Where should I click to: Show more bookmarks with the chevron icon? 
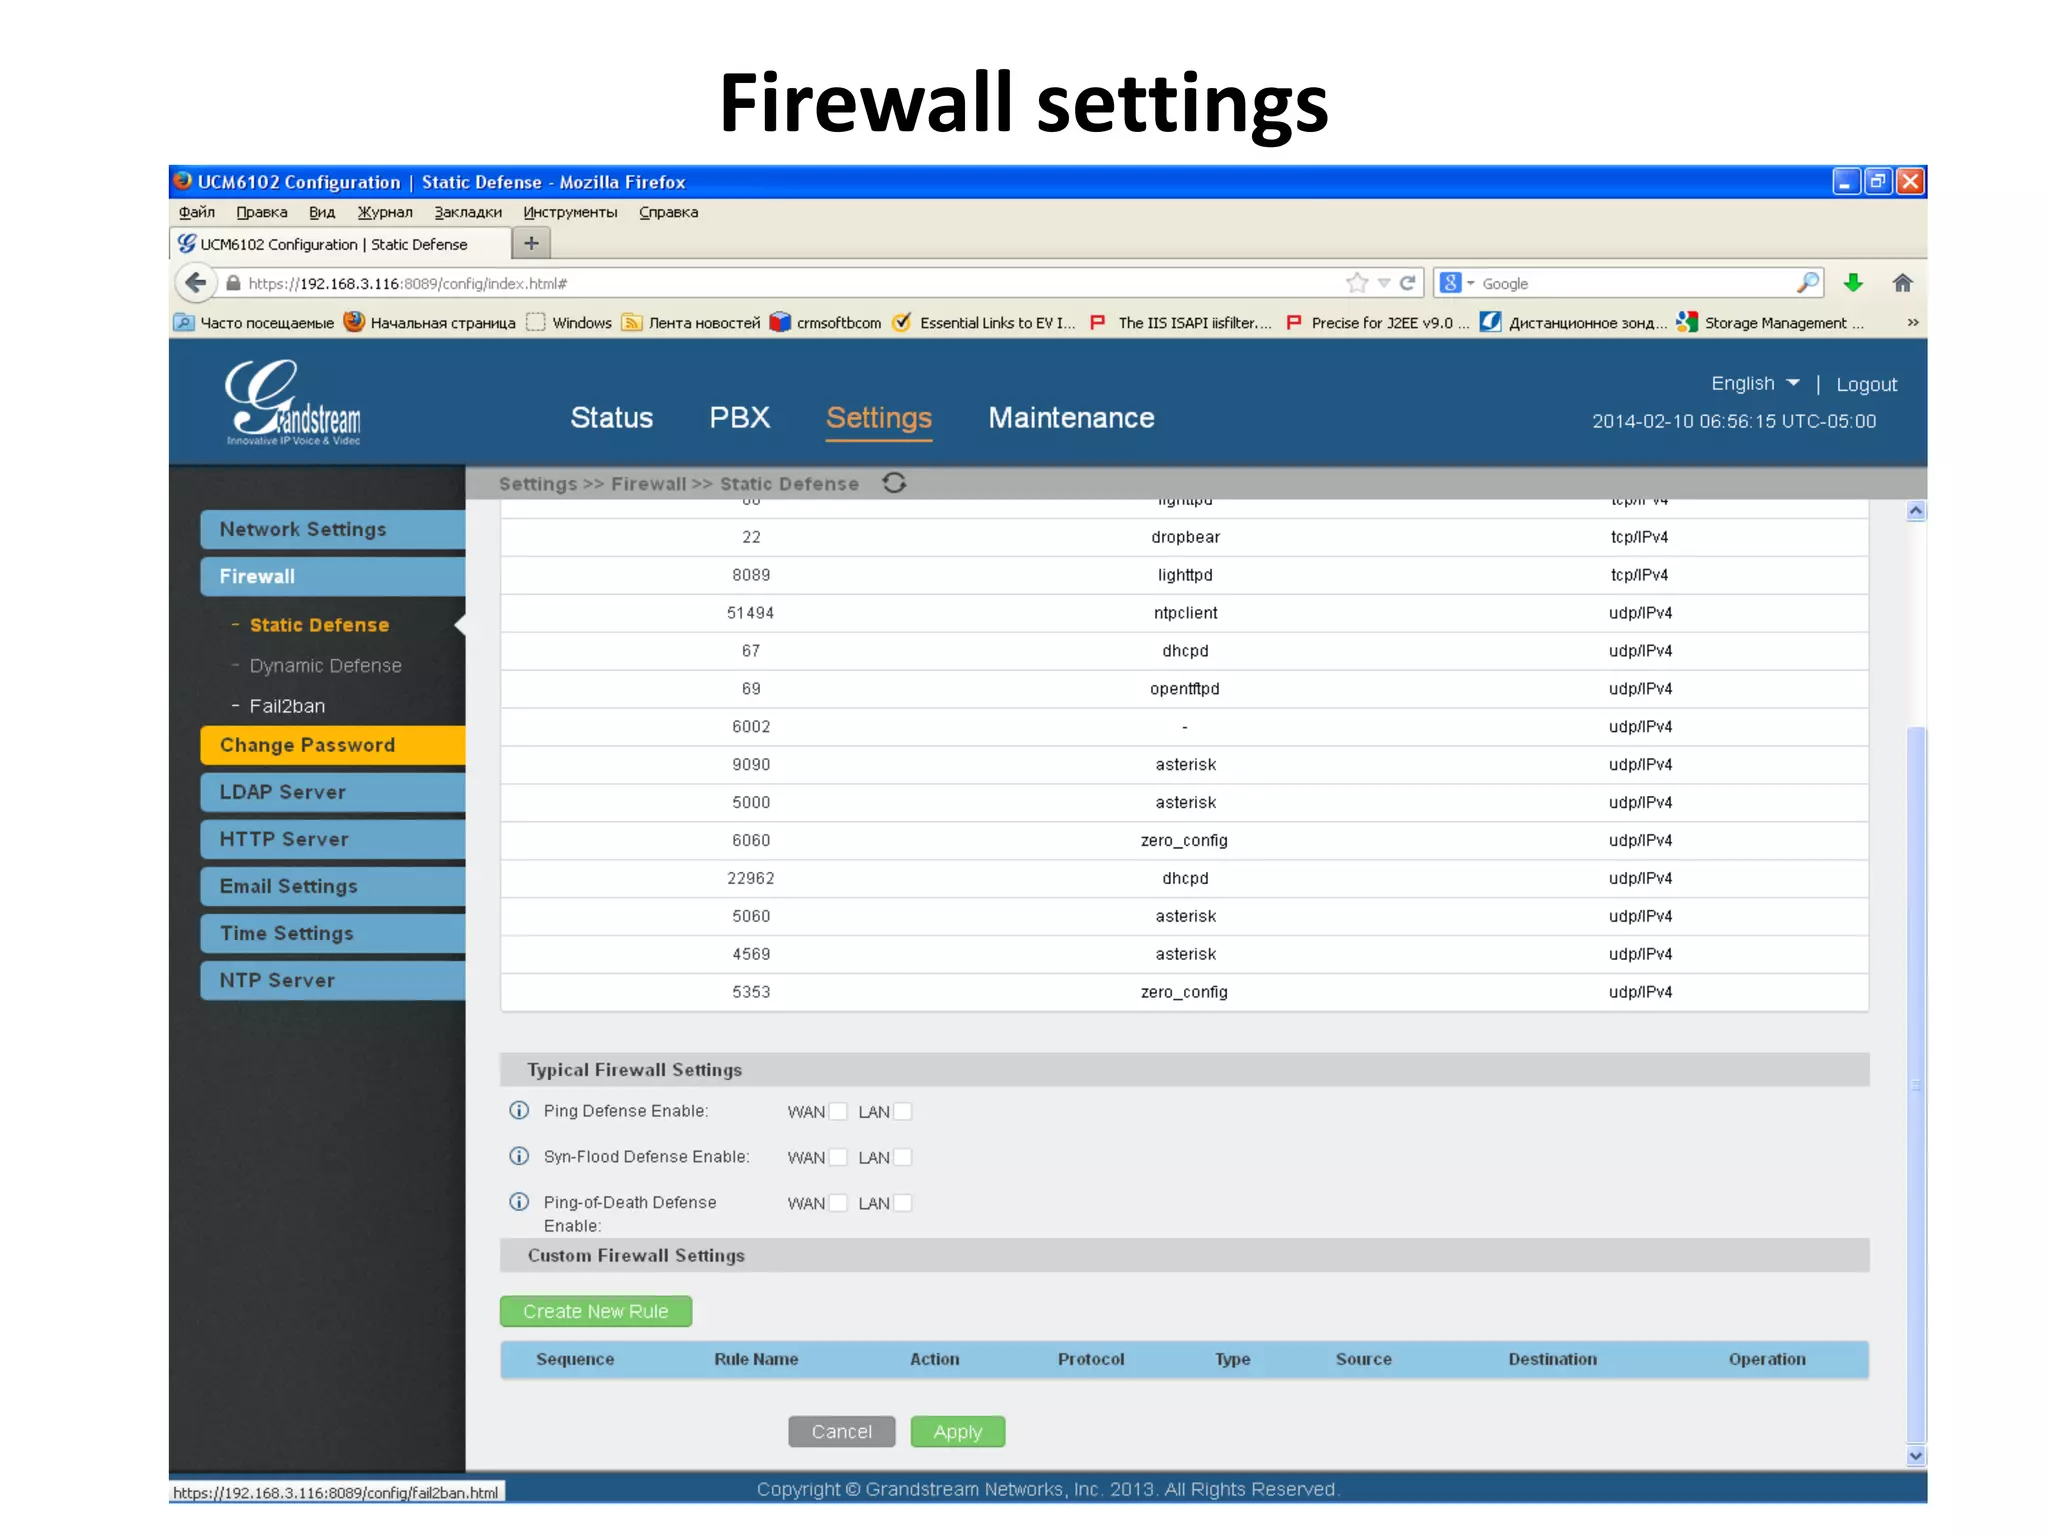[x=1912, y=322]
